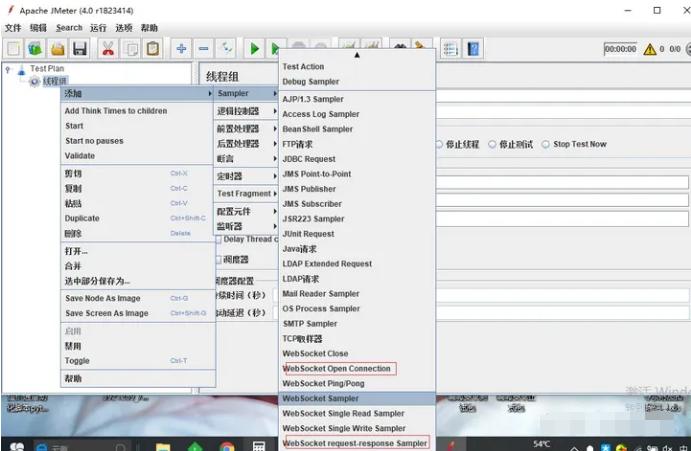The width and height of the screenshot is (691, 451).
Task: Click the Copy toolbar icon
Action: coord(130,48)
